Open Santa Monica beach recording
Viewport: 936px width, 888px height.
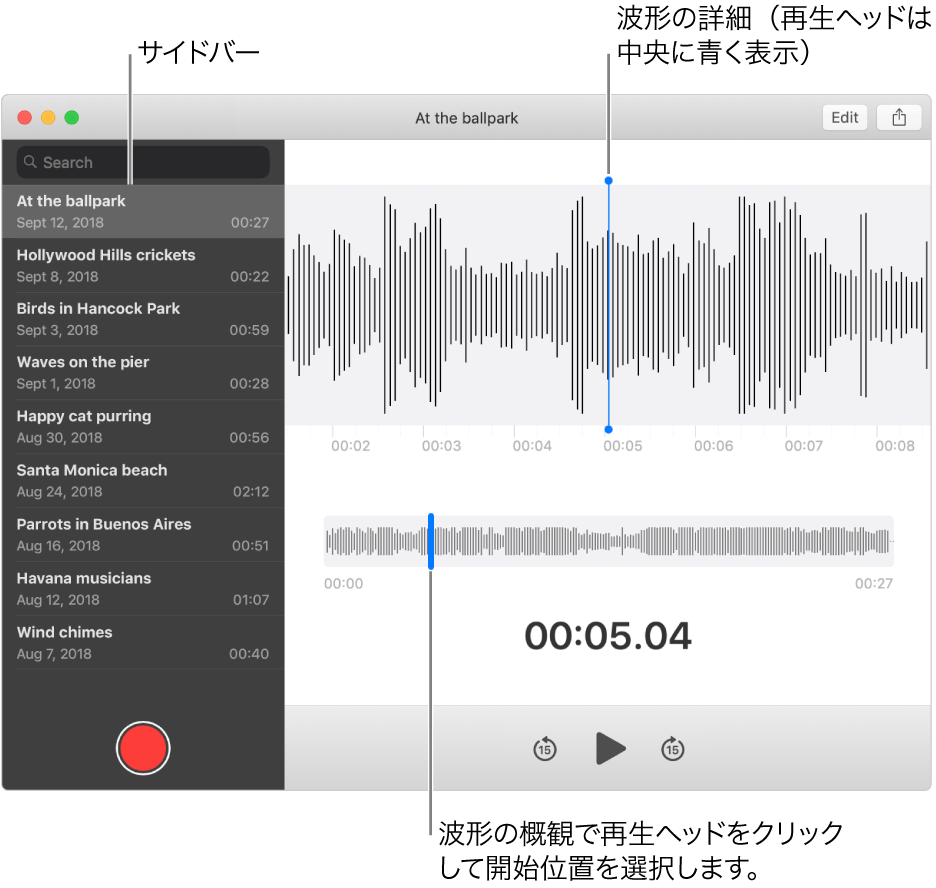(143, 481)
